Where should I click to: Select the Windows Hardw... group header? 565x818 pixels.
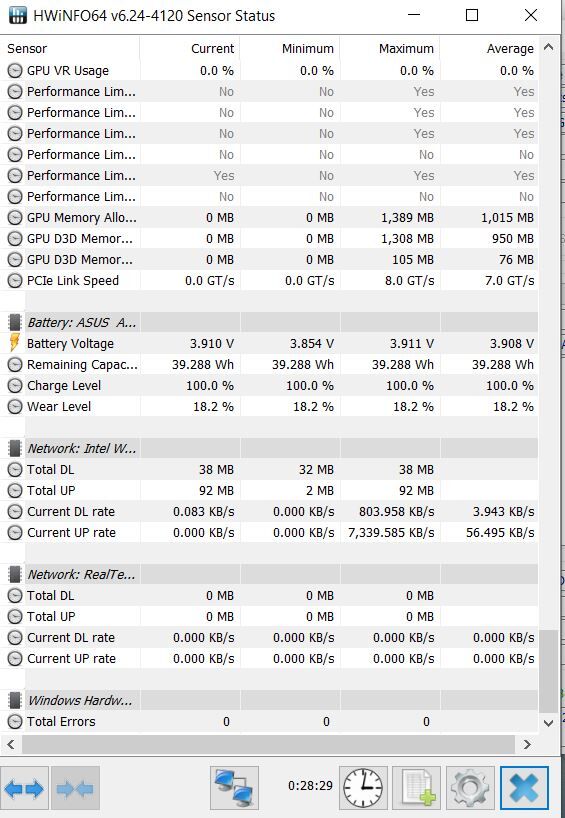click(x=269, y=700)
